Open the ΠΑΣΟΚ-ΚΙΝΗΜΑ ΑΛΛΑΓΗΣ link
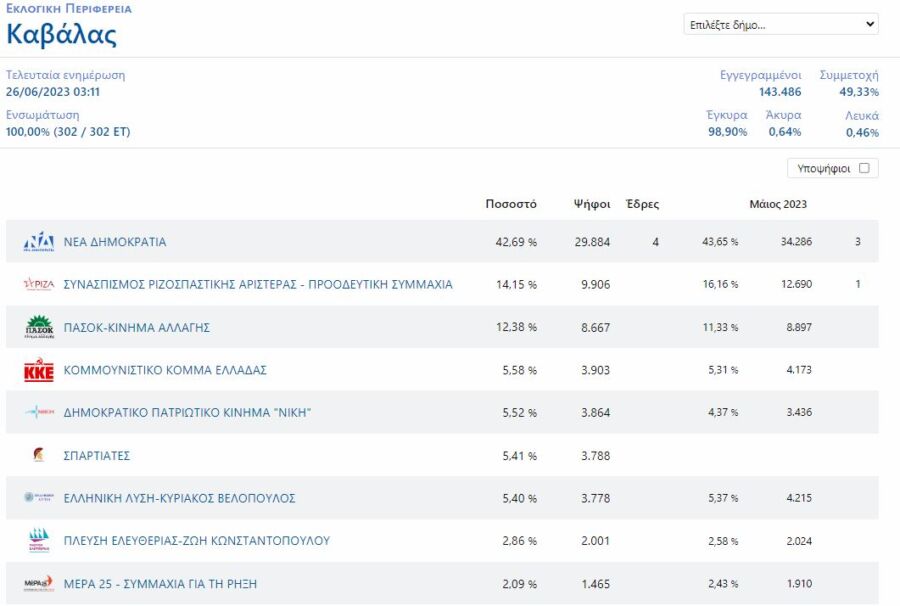This screenshot has width=900, height=606. [136, 327]
